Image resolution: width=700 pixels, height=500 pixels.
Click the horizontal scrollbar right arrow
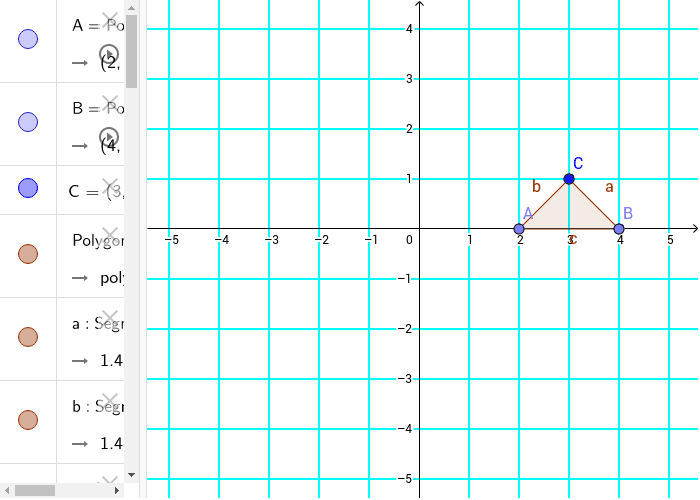(x=117, y=490)
